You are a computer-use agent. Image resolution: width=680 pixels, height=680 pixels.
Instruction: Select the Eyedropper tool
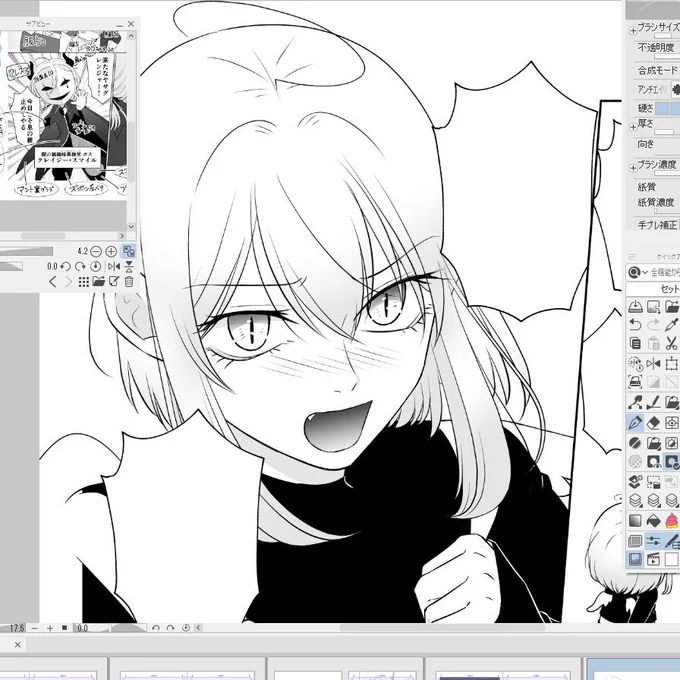(671, 324)
